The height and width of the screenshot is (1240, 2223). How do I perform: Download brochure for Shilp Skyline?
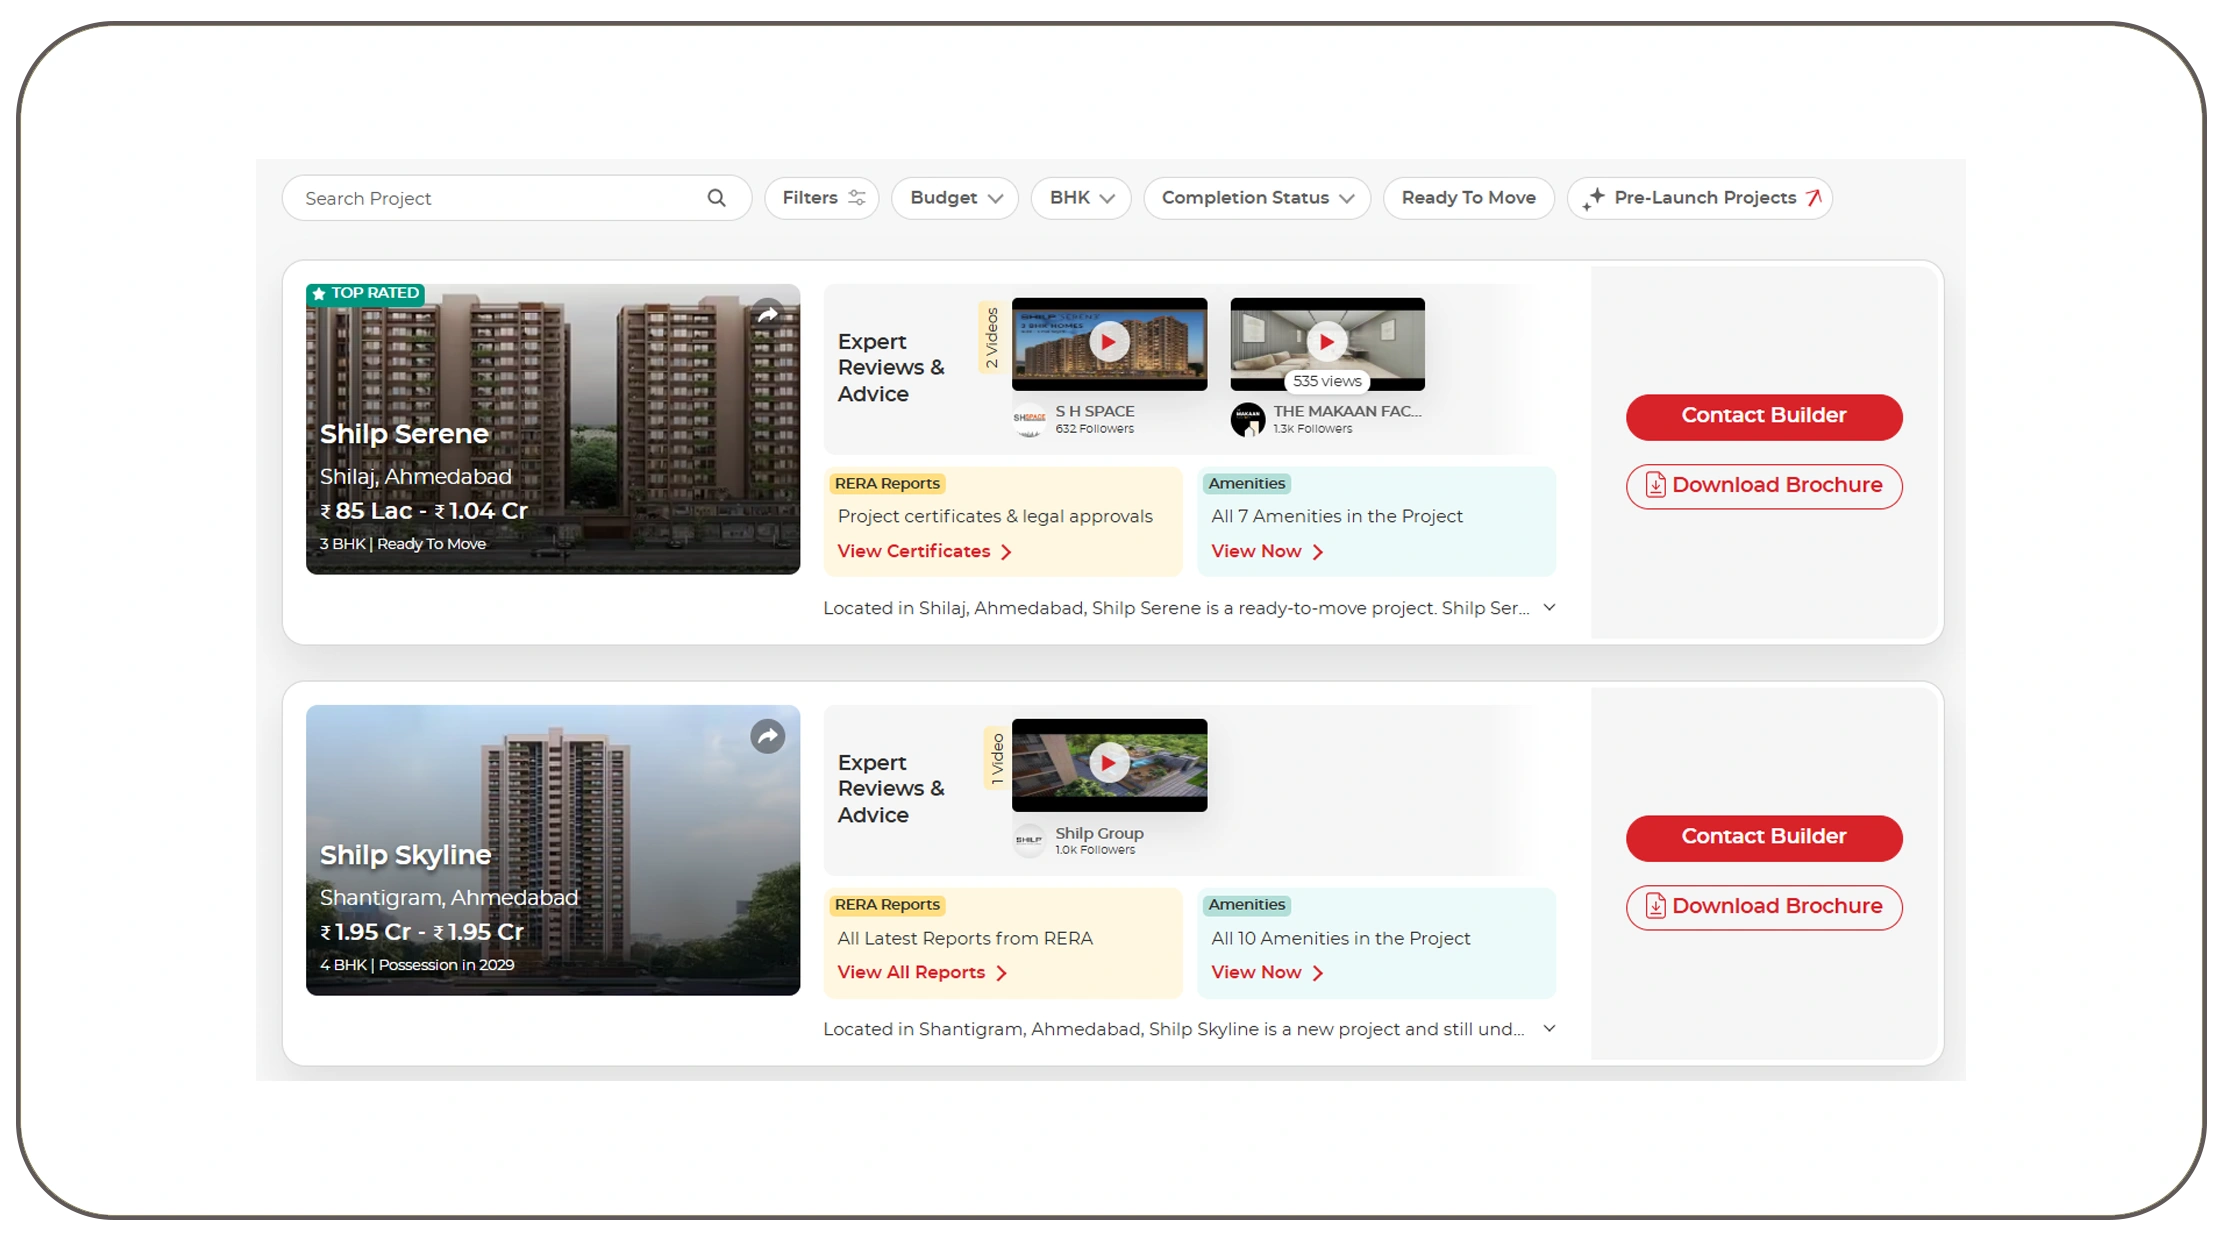(1764, 907)
